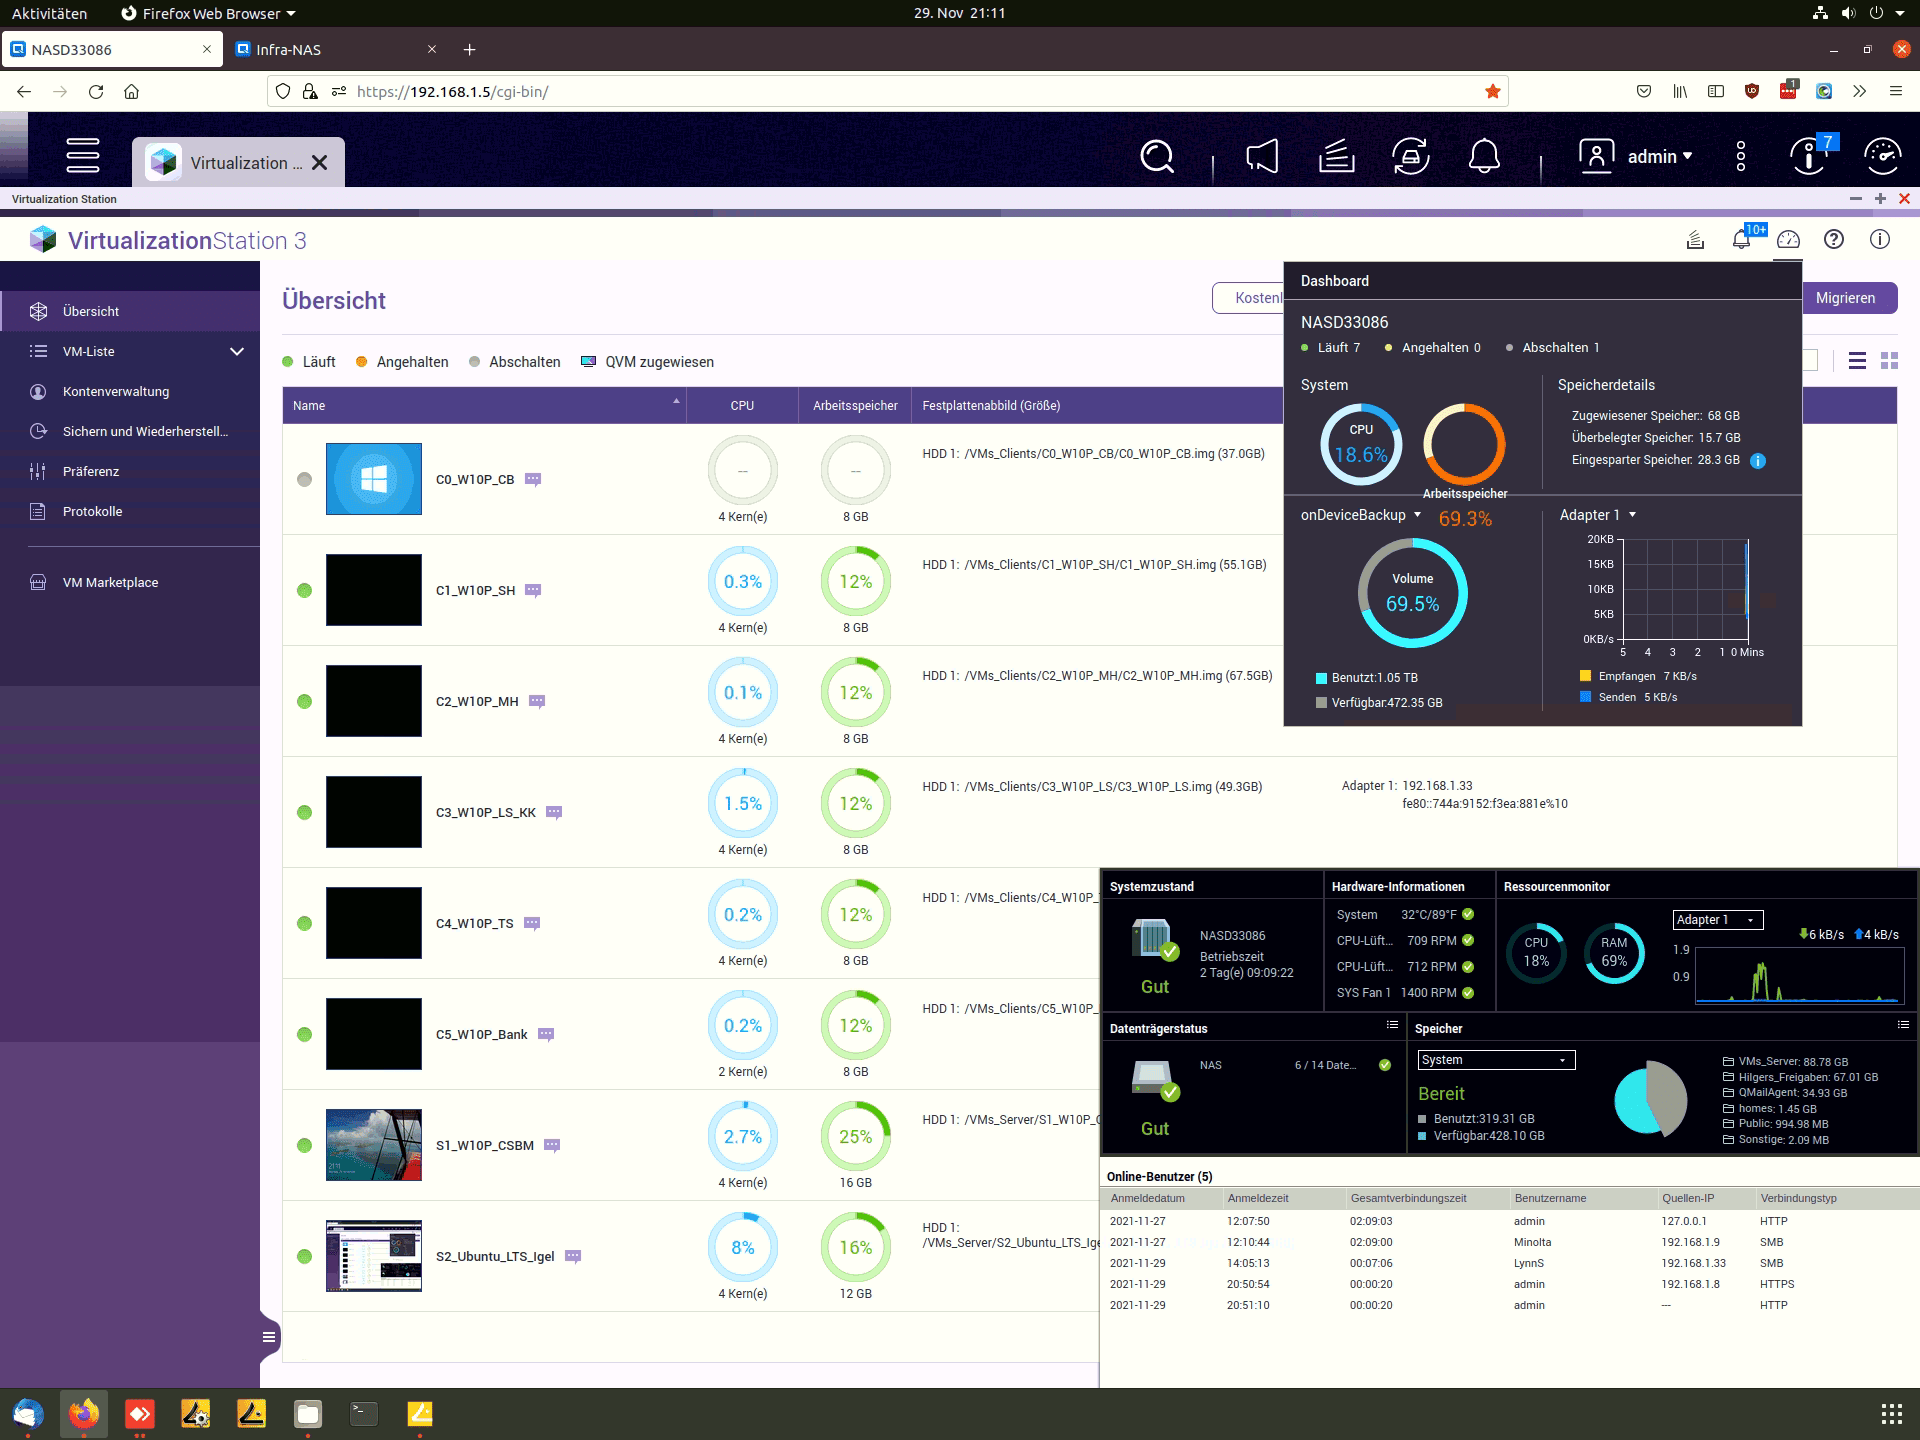The height and width of the screenshot is (1440, 1920).
Task: Switch to list view icon
Action: point(1857,361)
